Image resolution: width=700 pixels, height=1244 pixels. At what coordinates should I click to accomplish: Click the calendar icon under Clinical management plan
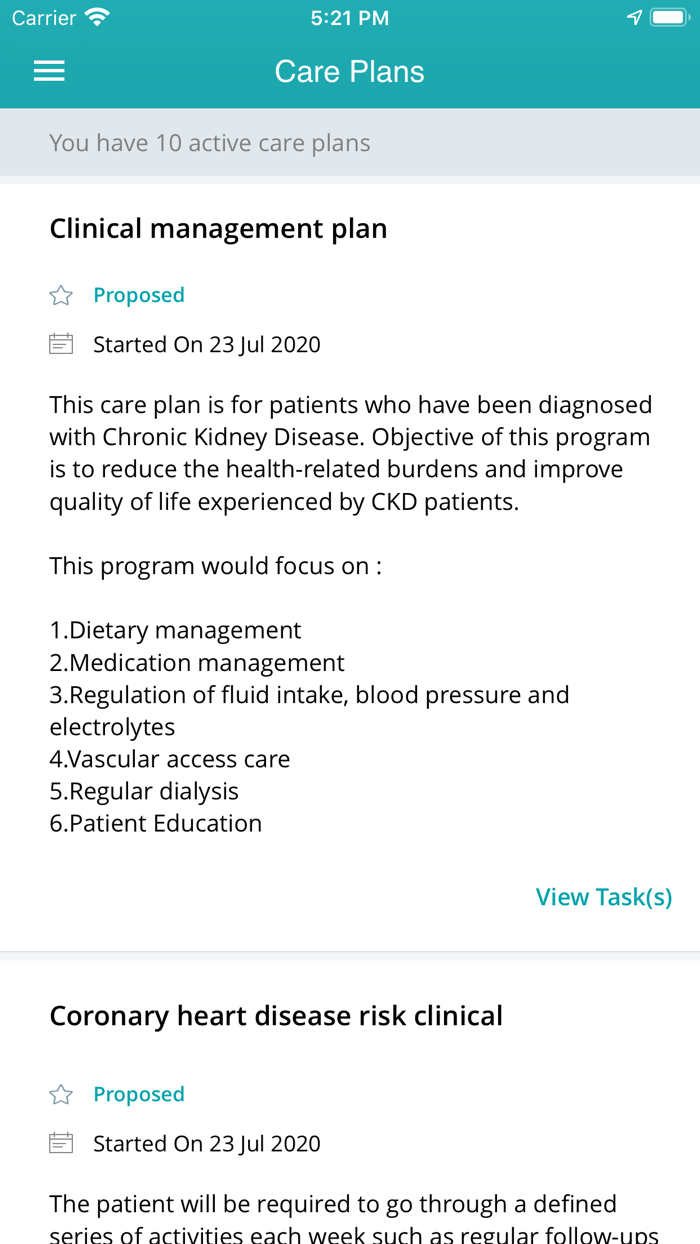click(x=61, y=343)
